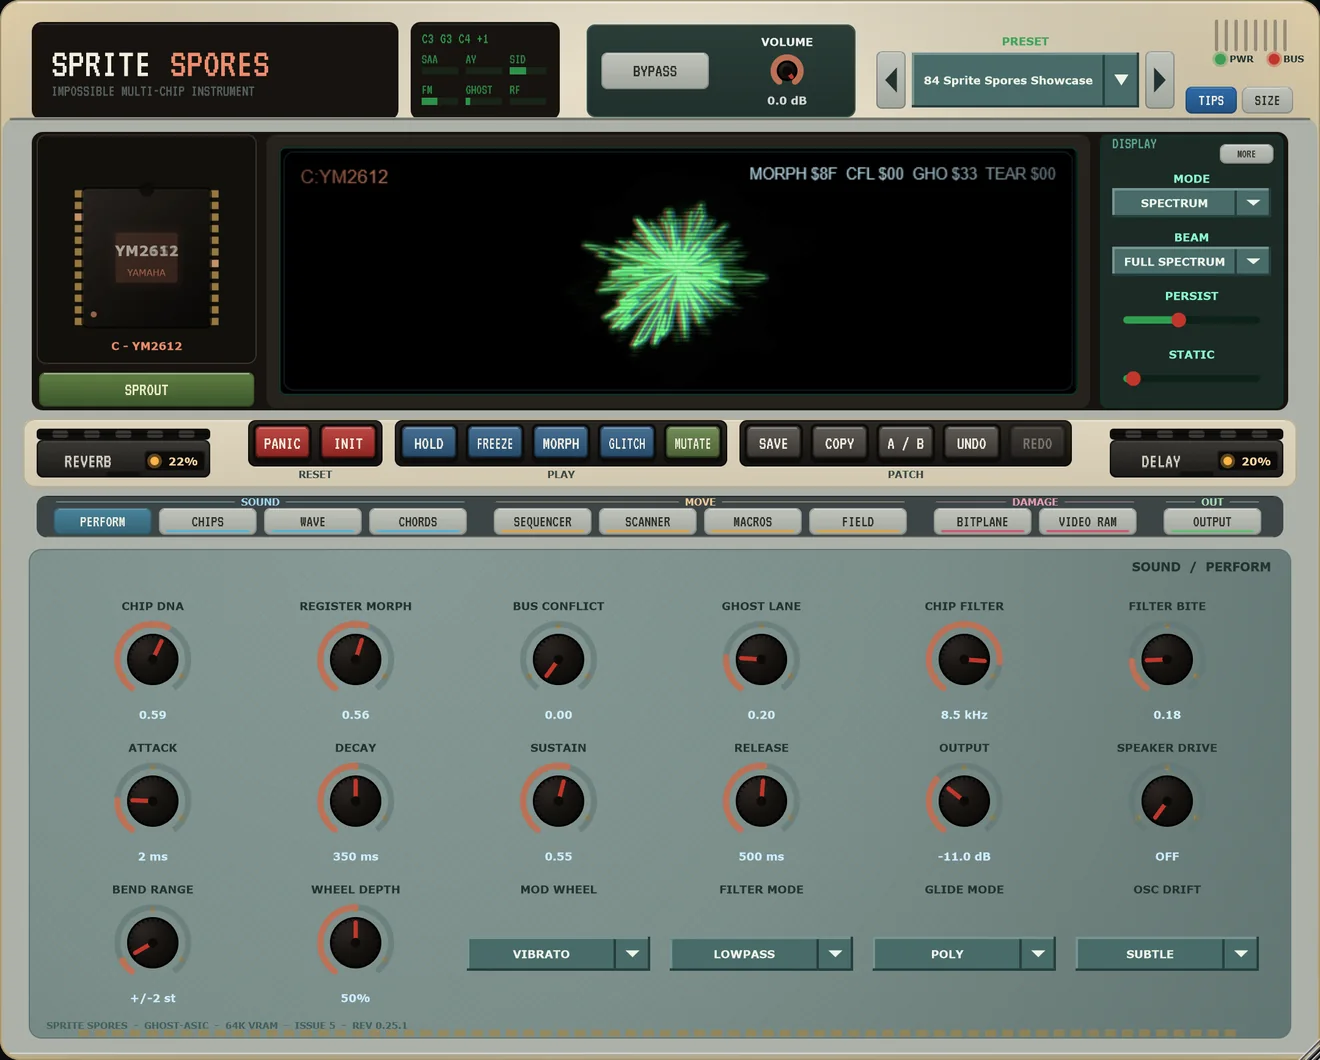This screenshot has height=1060, width=1320.
Task: Click the Decay knob
Action: (x=355, y=801)
